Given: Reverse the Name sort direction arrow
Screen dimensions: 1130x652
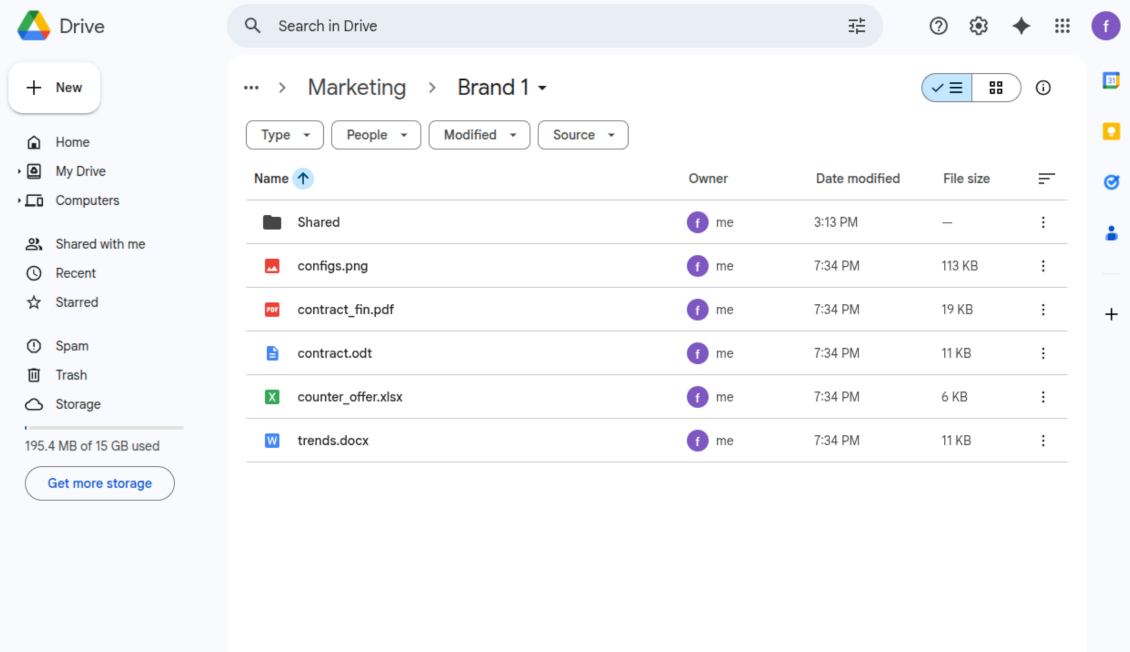Looking at the screenshot, I should [303, 178].
